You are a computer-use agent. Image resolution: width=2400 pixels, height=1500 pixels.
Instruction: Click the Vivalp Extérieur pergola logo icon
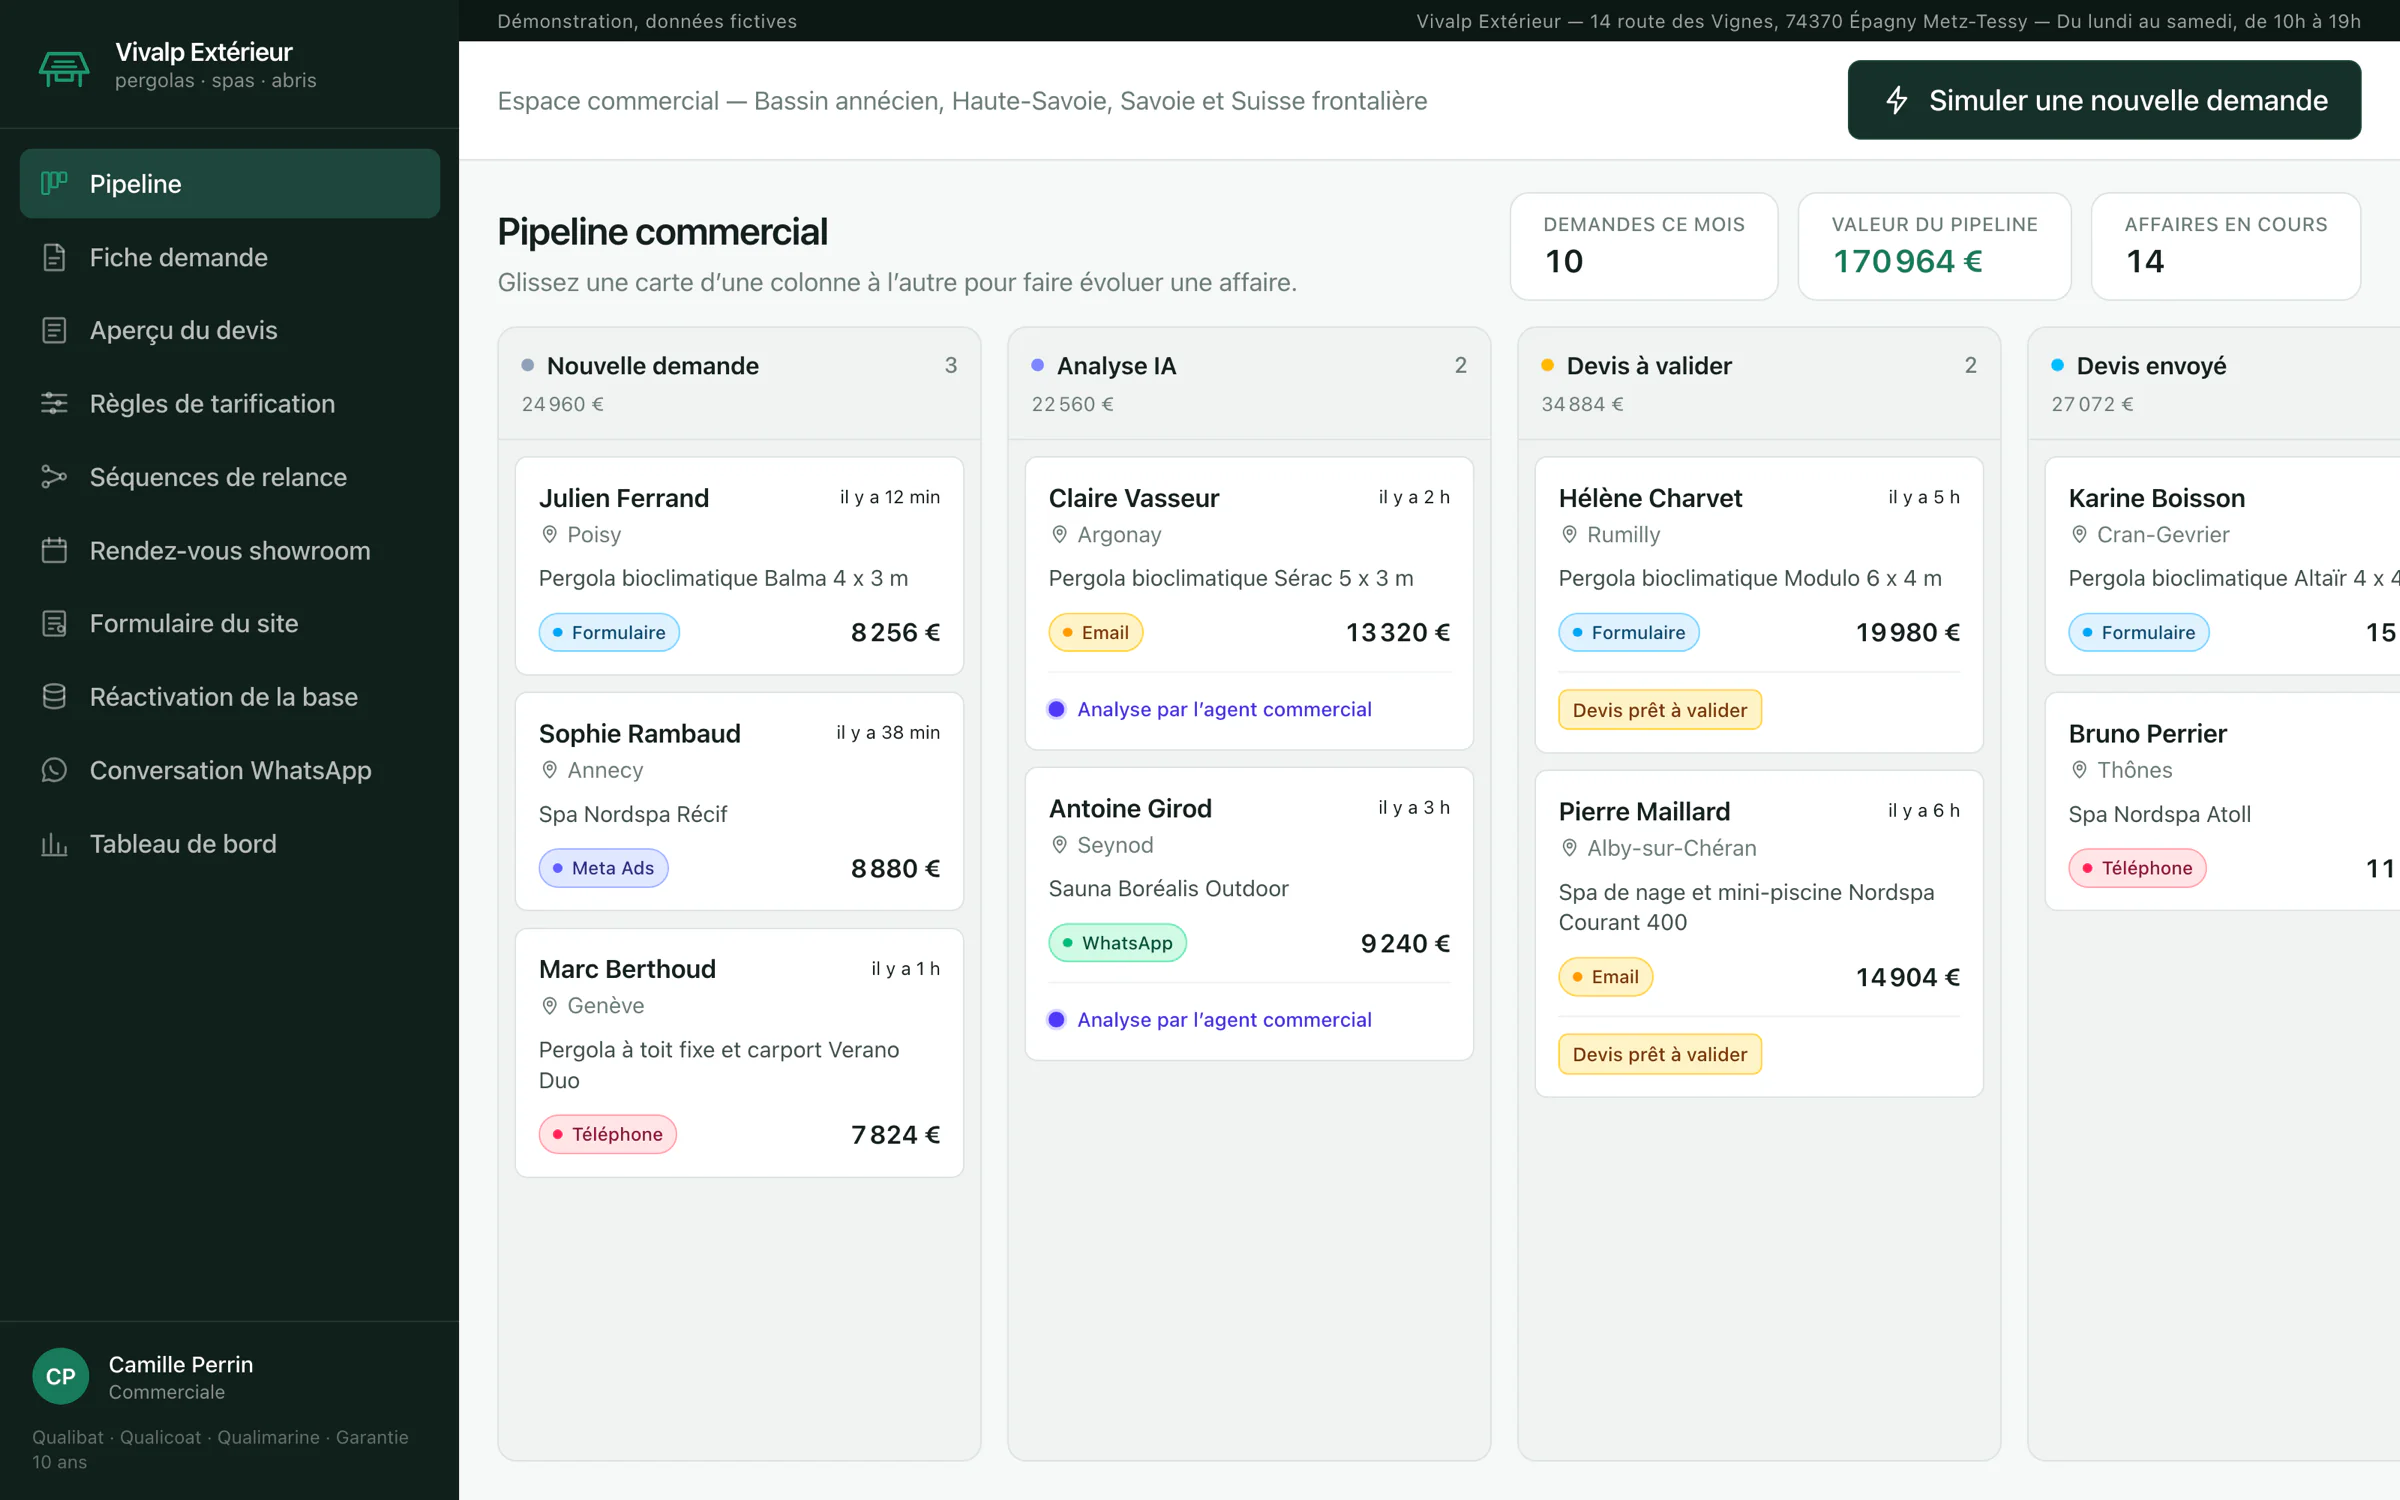64,67
